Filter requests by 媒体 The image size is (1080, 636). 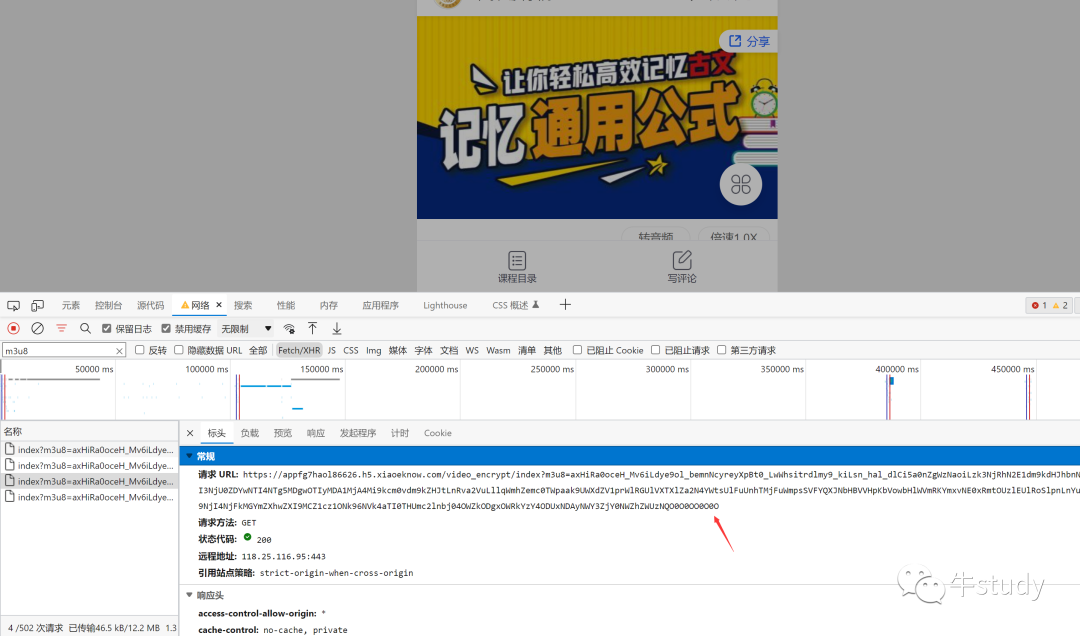[397, 350]
